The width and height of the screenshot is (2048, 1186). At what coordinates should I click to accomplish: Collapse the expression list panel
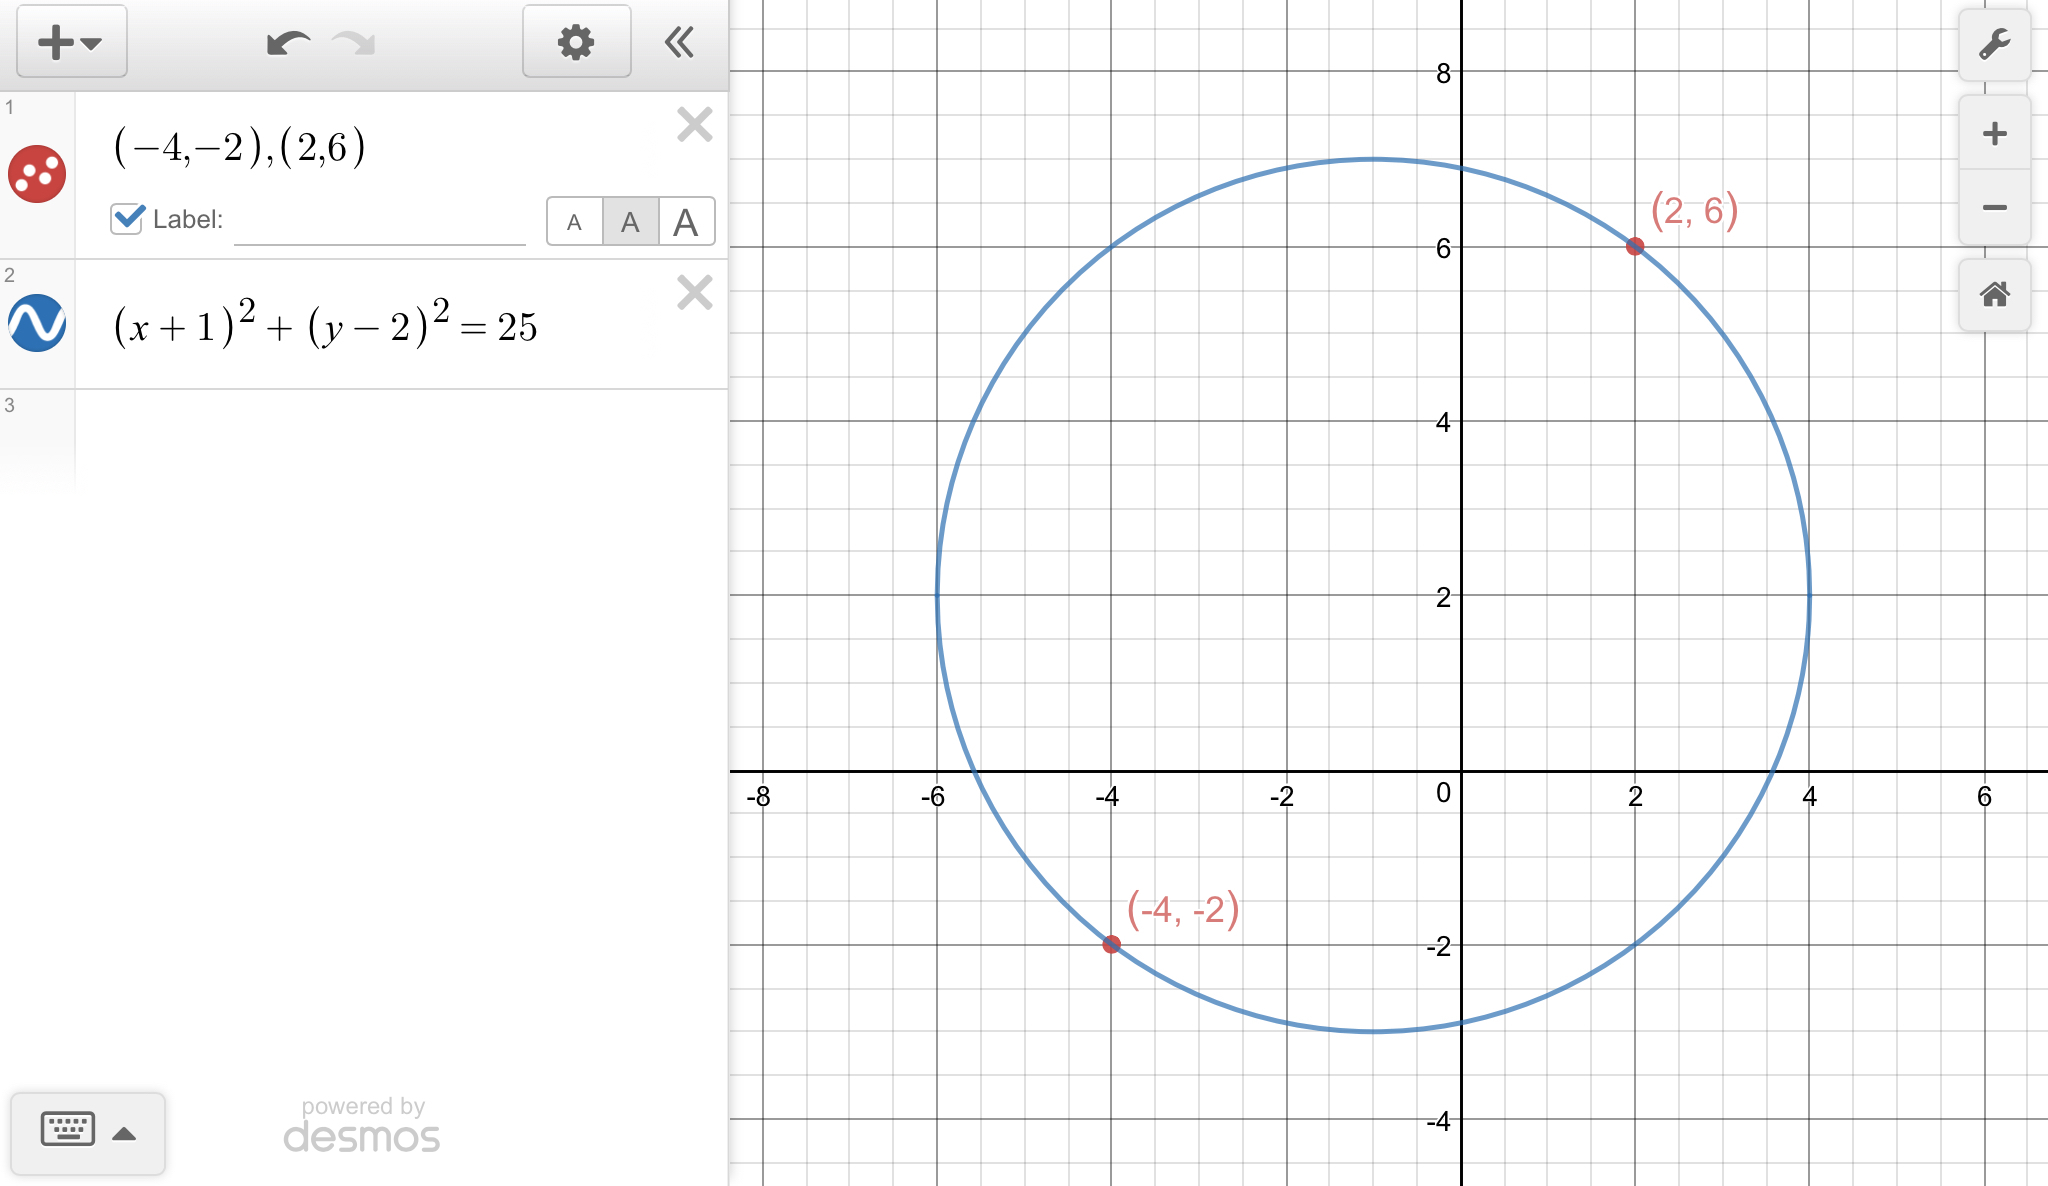[x=679, y=42]
